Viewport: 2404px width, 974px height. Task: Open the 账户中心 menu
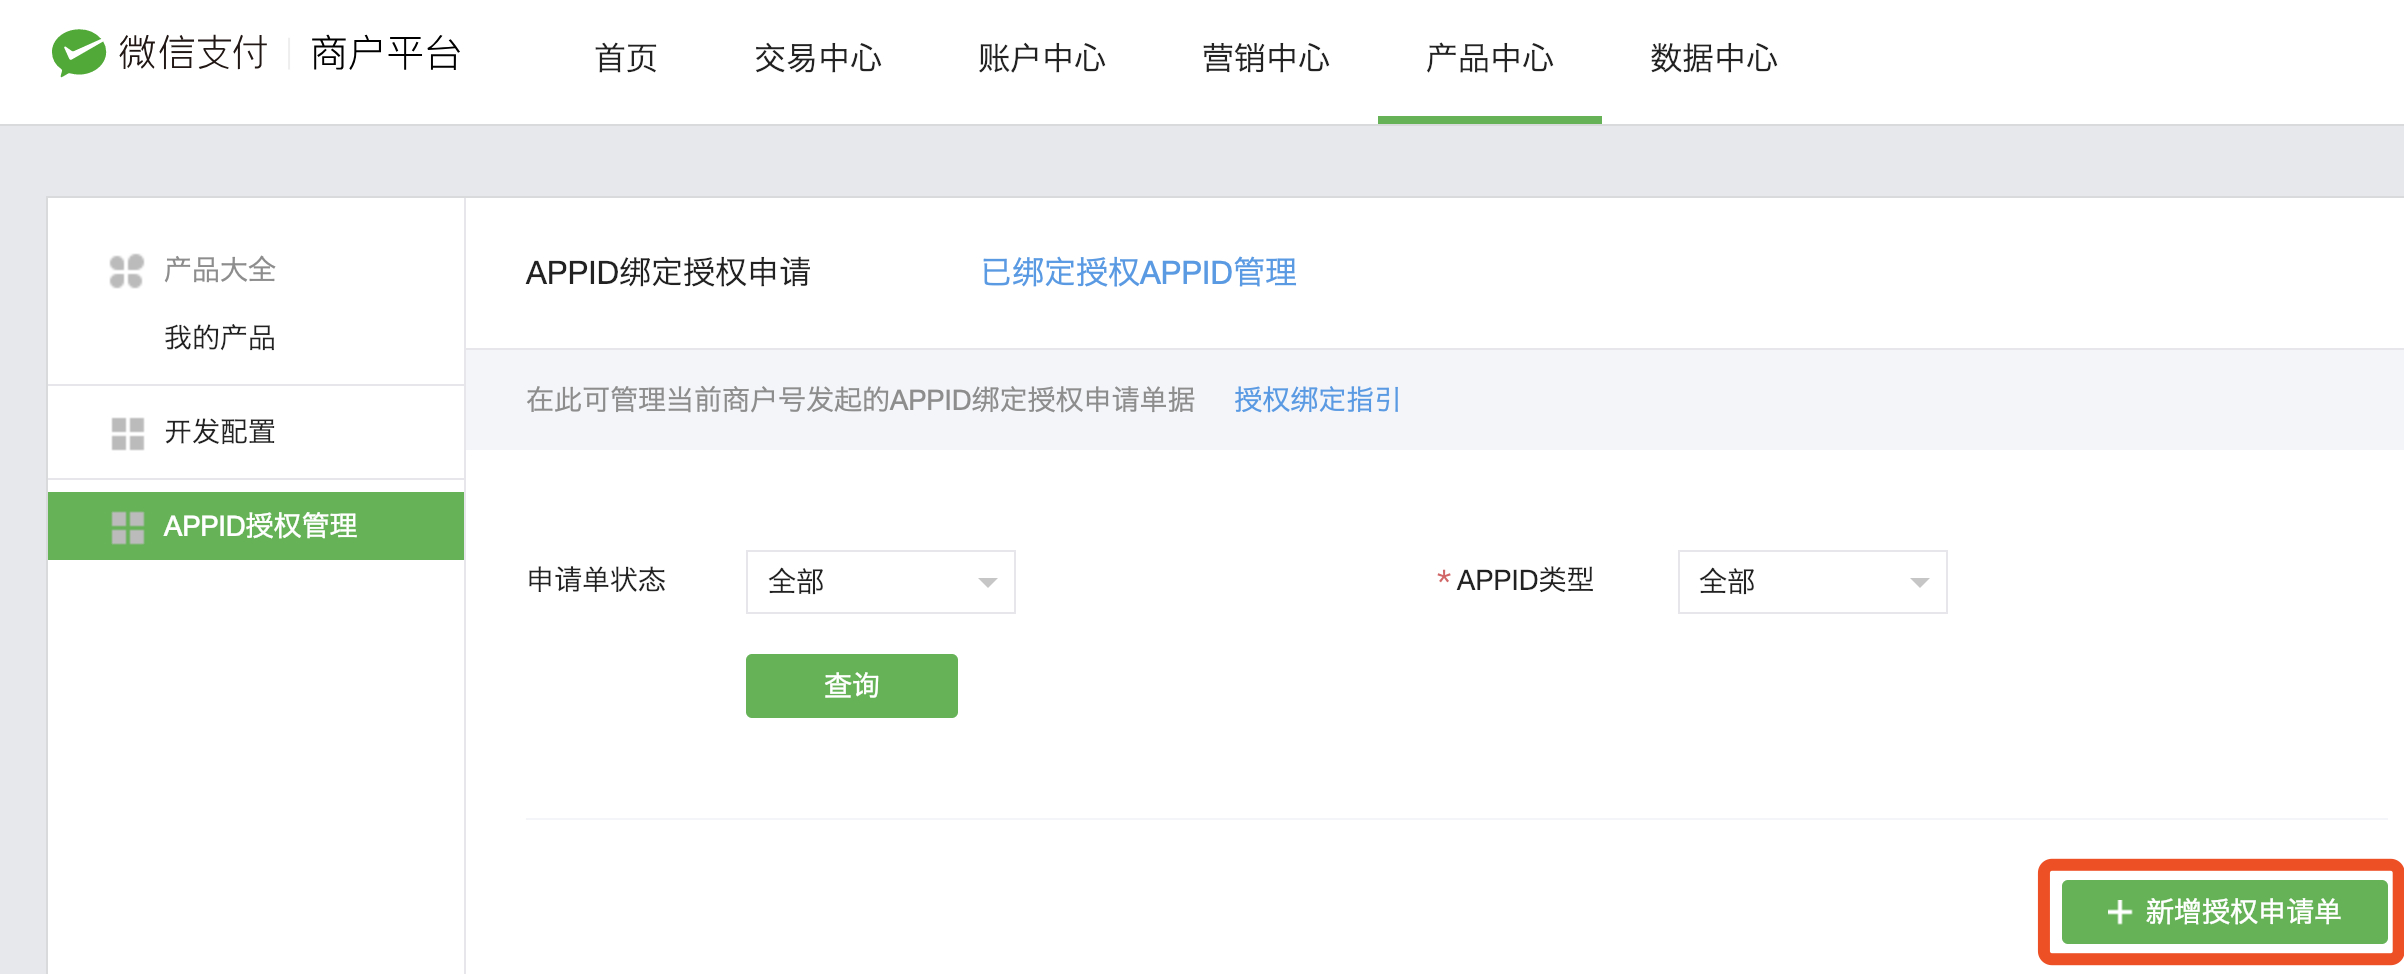(x=1042, y=59)
